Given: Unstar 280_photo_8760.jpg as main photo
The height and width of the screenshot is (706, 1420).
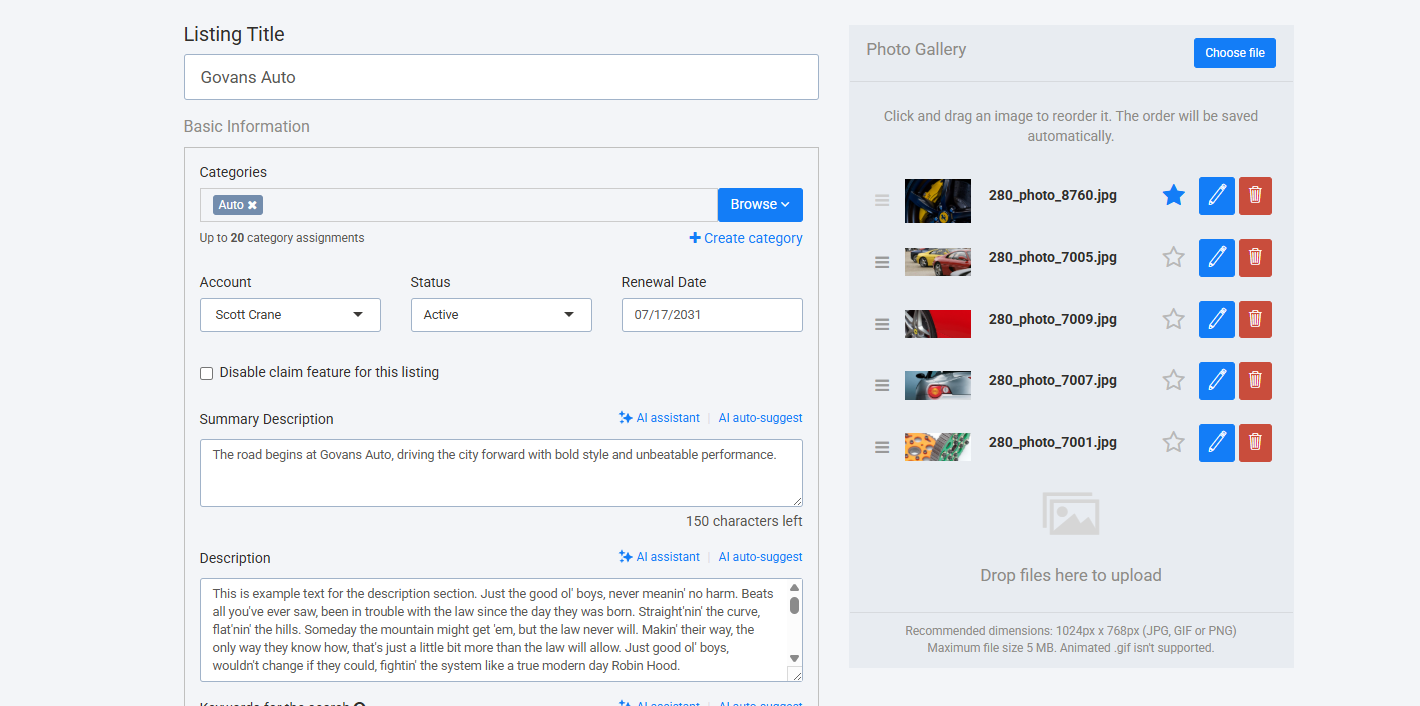Looking at the screenshot, I should click(1174, 196).
